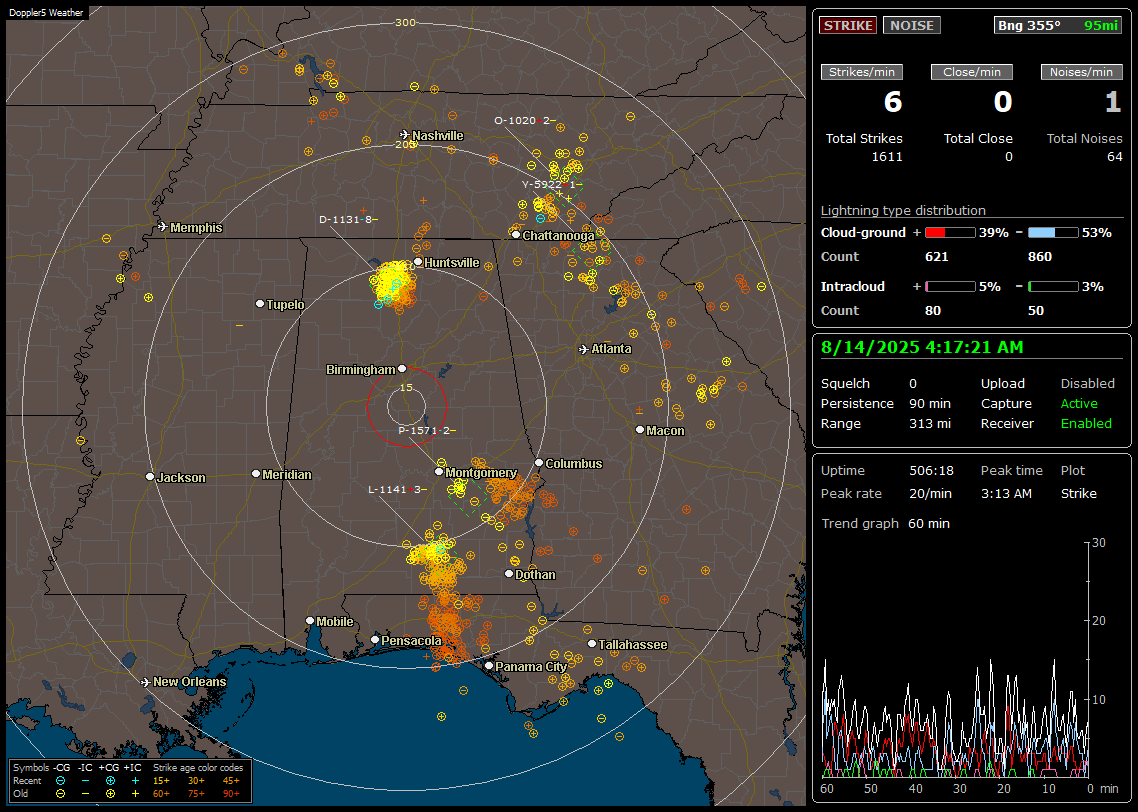
Task: Click the Total Strikes value 1611
Action: [887, 157]
